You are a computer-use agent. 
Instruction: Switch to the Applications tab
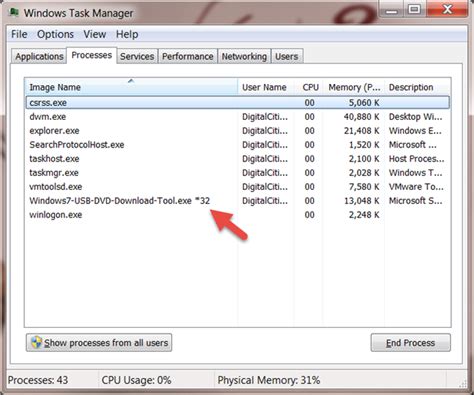pyautogui.click(x=39, y=56)
